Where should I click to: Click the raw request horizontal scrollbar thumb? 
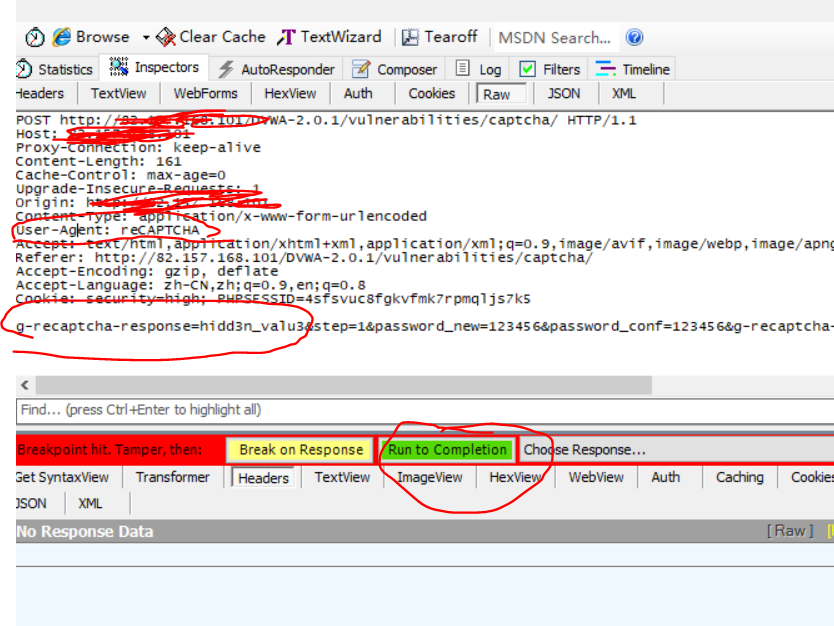click(x=344, y=385)
